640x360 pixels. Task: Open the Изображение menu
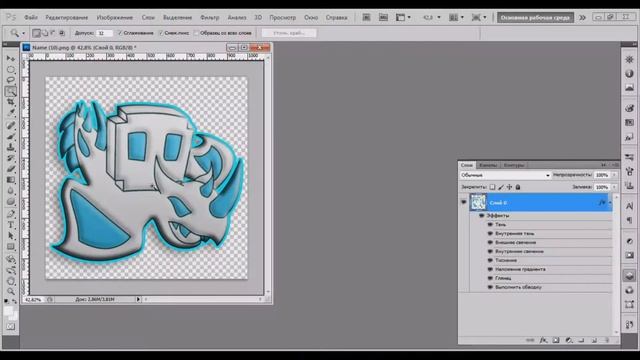point(115,18)
